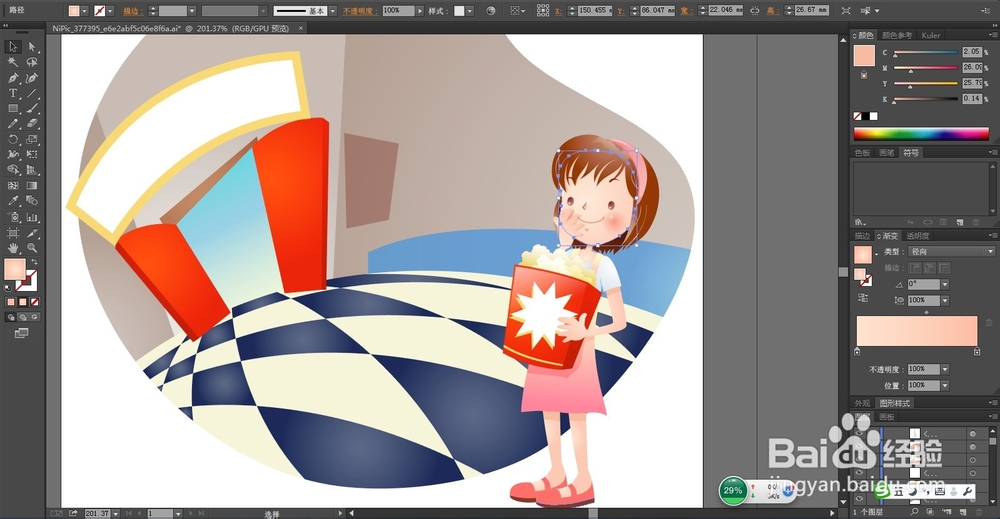
Task: Click target circle of third layer row
Action: coord(973,460)
